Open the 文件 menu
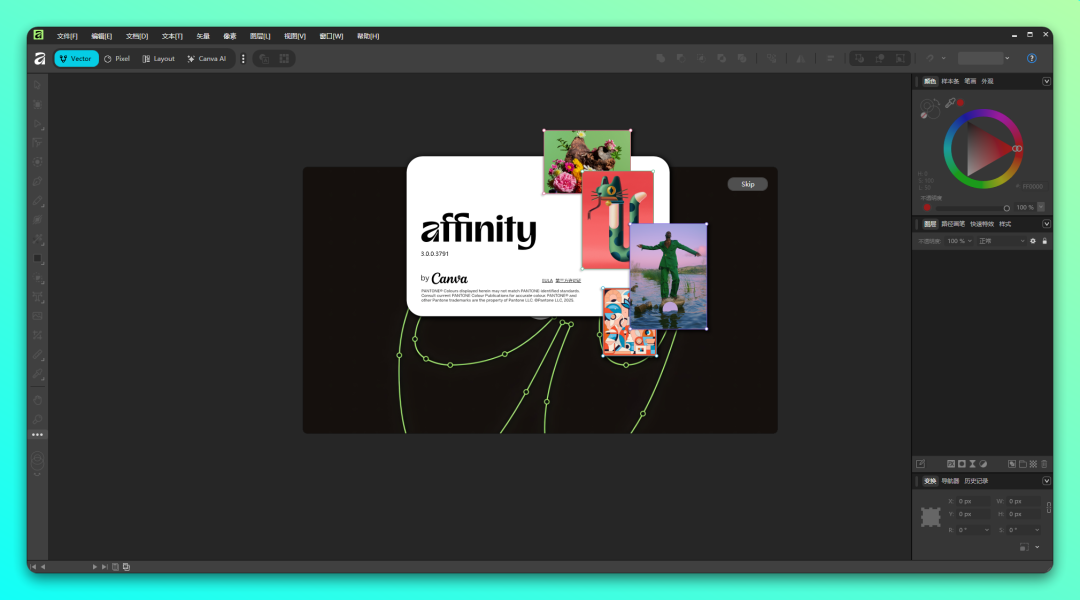This screenshot has width=1080, height=600. 65,36
